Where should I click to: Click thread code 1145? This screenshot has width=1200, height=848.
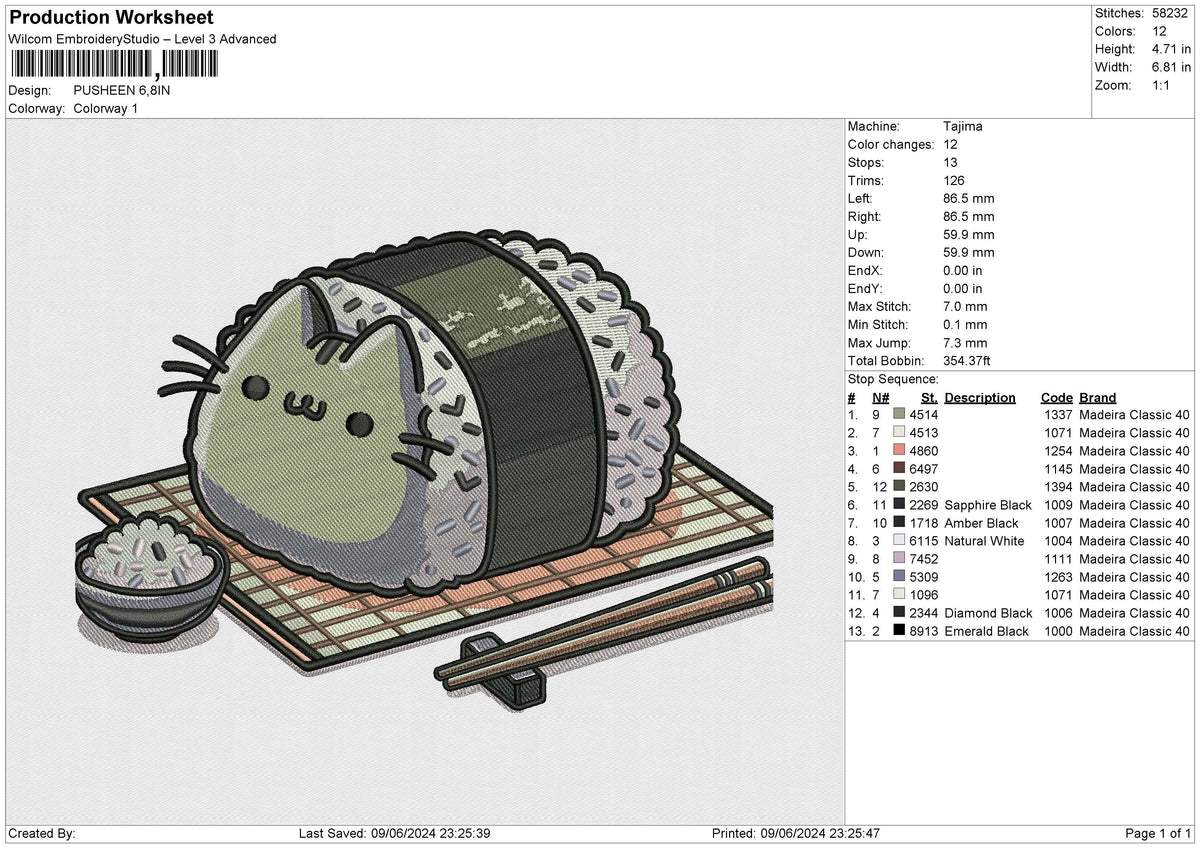click(1057, 469)
